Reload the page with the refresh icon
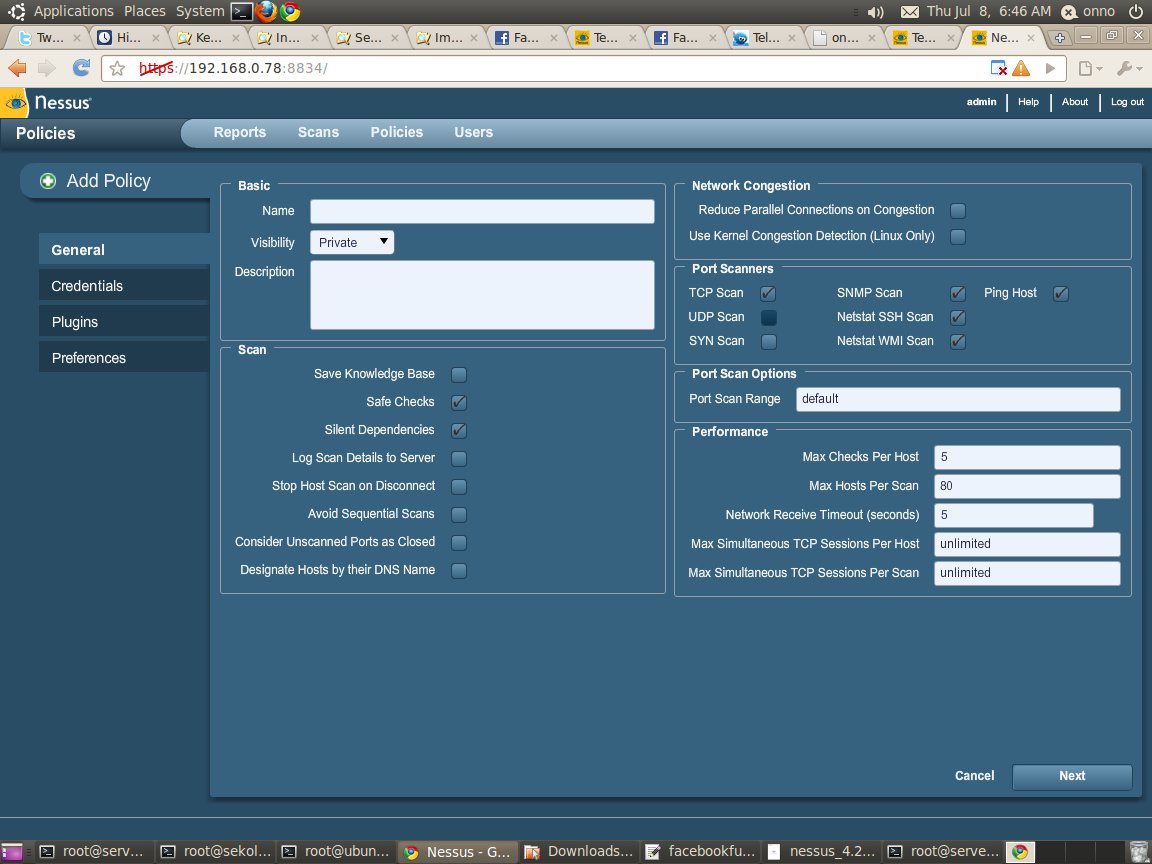This screenshot has width=1152, height=864. (81, 68)
